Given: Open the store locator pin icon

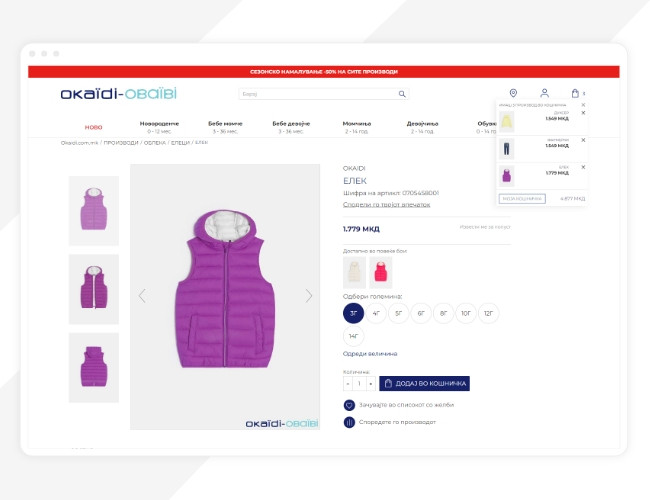Looking at the screenshot, I should pos(513,93).
